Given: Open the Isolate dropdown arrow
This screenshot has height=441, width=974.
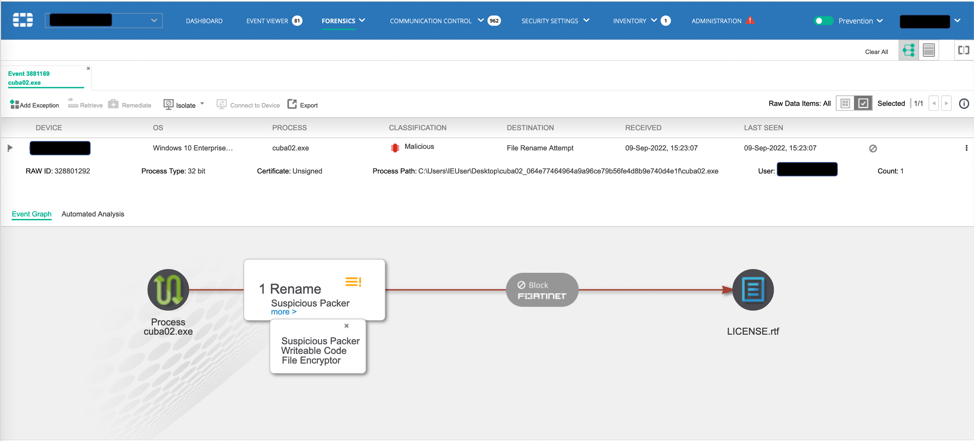Looking at the screenshot, I should (x=202, y=104).
